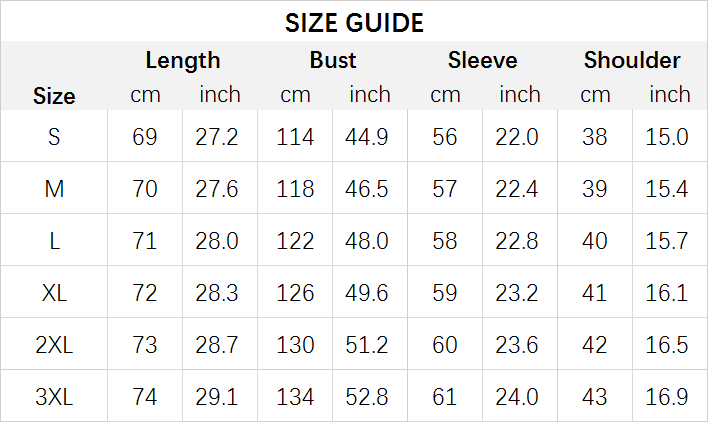Select the S size row label

tap(54, 136)
